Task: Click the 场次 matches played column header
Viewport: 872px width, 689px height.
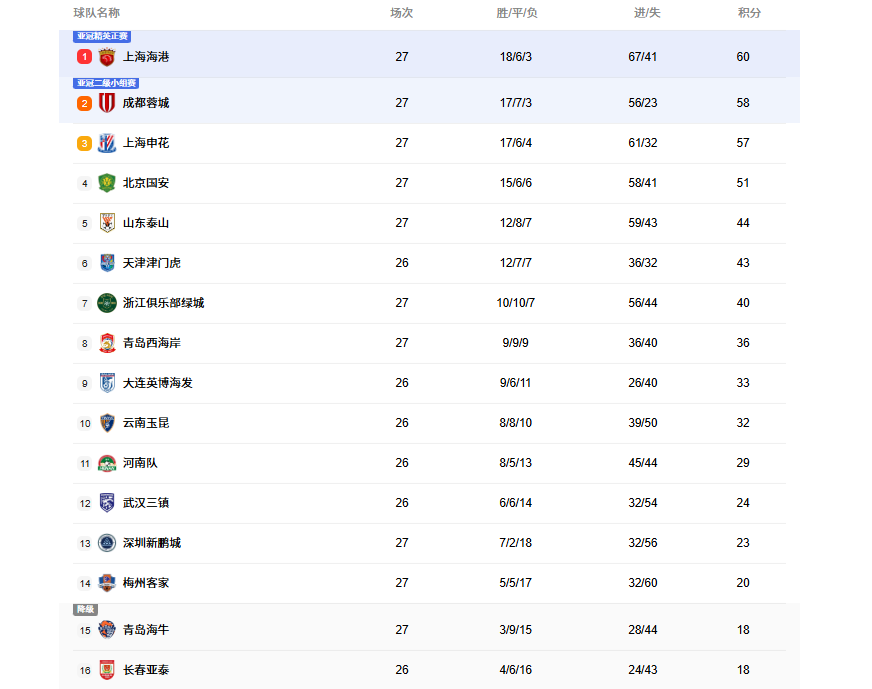Action: 401,13
